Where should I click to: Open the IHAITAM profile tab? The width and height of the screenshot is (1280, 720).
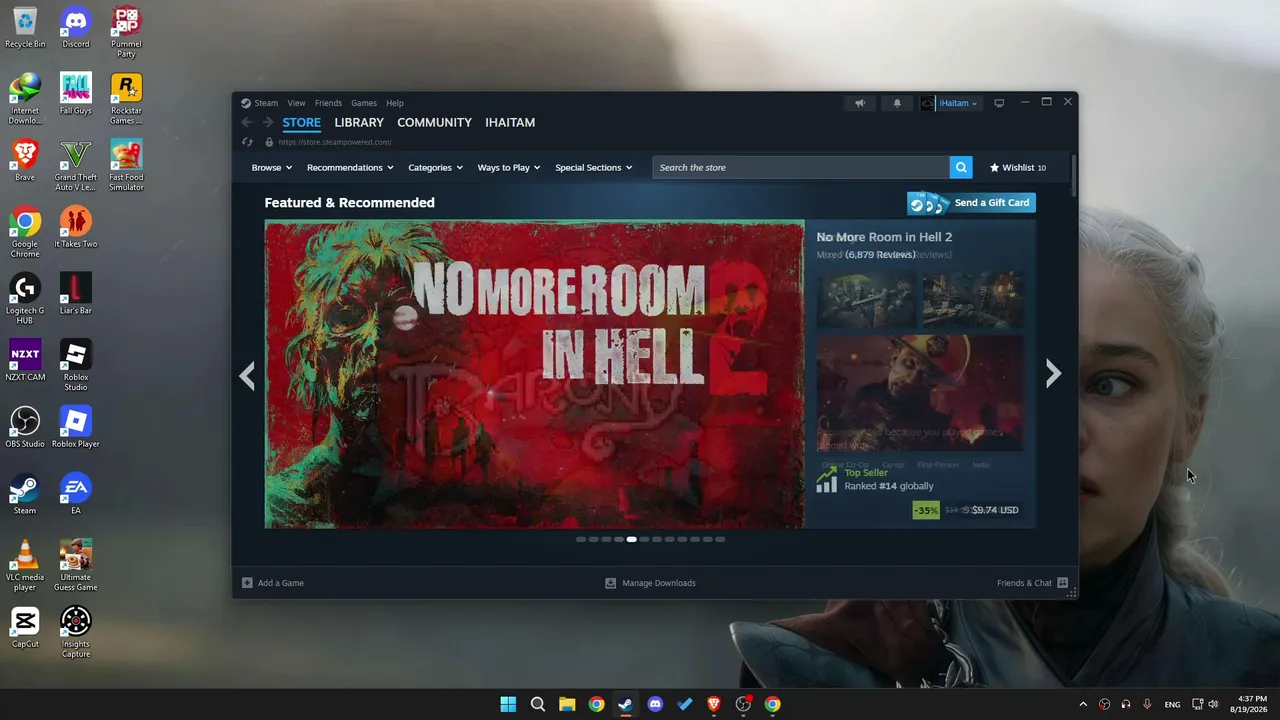510,122
